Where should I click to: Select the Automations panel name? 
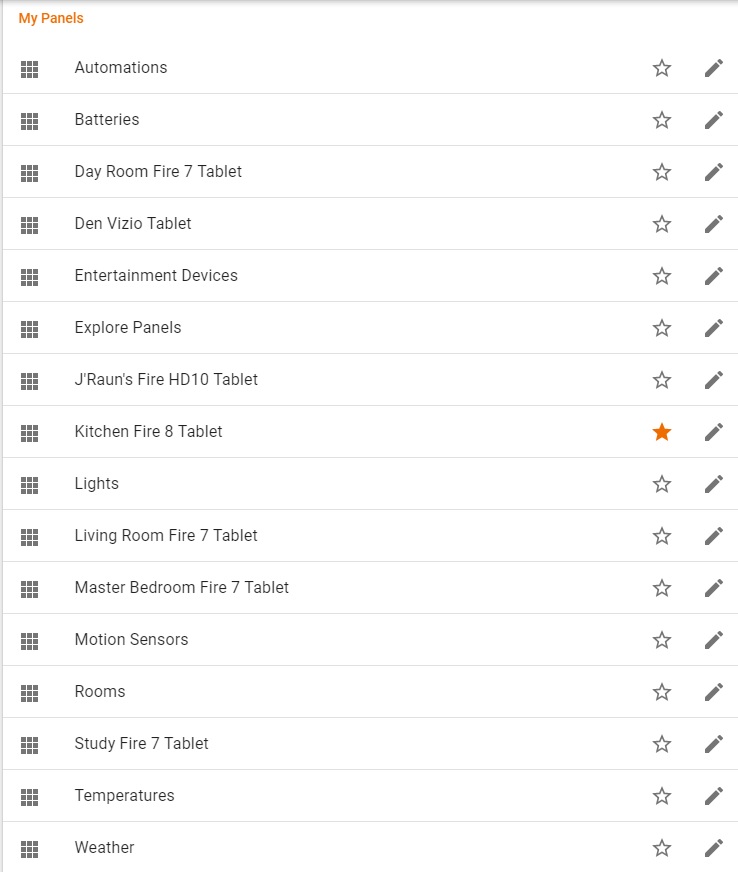[x=121, y=68]
